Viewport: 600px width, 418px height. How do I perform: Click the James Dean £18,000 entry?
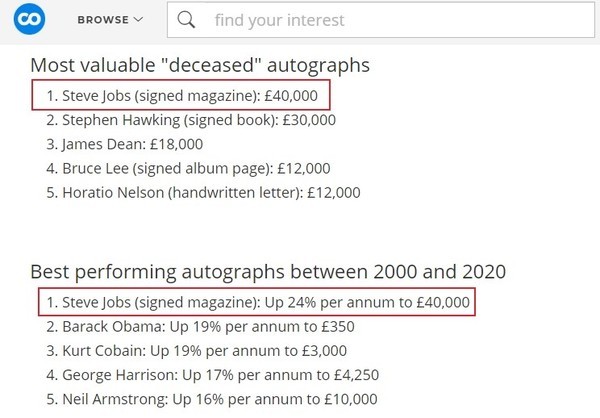click(x=124, y=144)
